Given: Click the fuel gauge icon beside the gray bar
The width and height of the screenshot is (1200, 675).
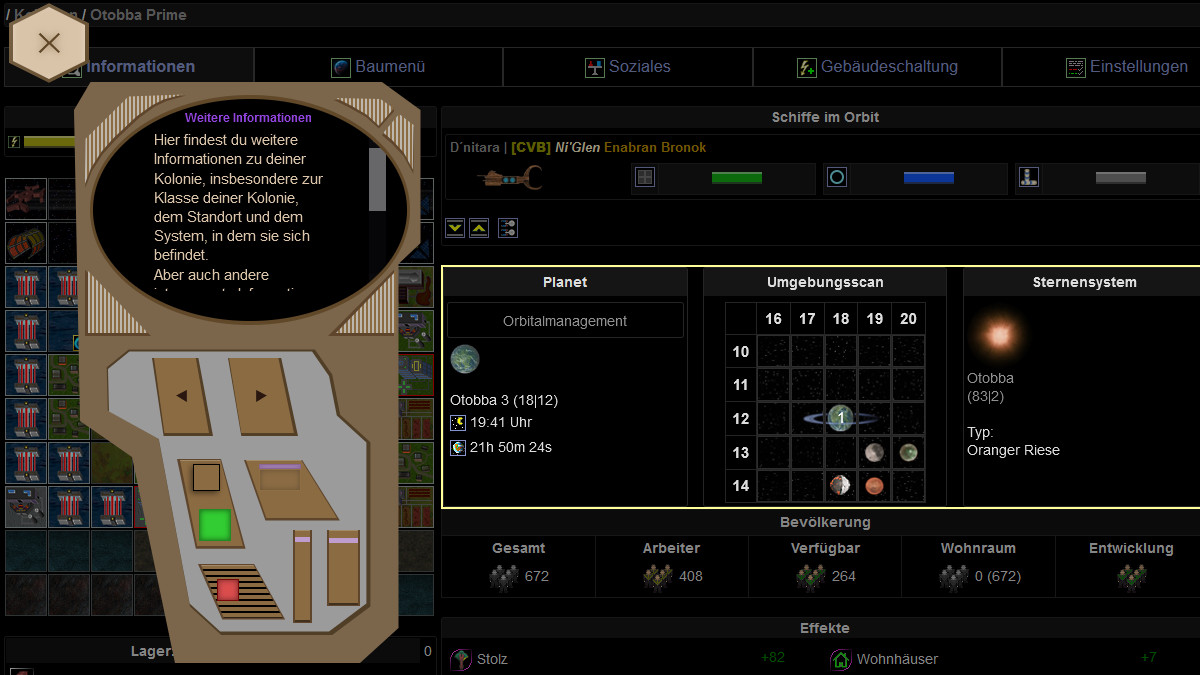Looking at the screenshot, I should pyautogui.click(x=1029, y=177).
